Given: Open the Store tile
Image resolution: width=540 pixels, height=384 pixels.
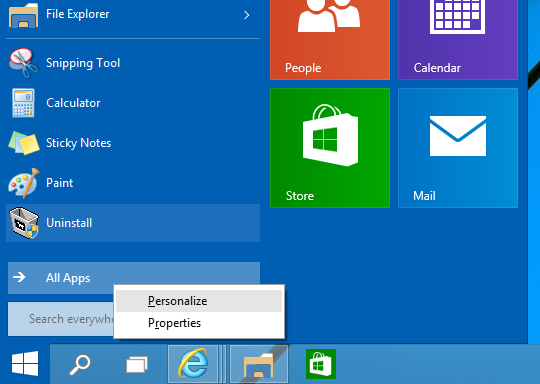Looking at the screenshot, I should pos(330,148).
